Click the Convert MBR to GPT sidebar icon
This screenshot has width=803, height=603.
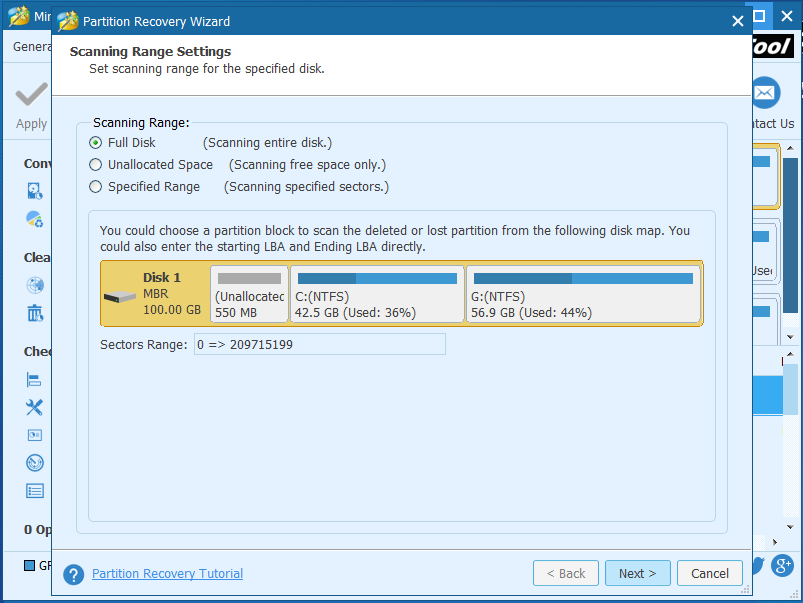tap(35, 219)
